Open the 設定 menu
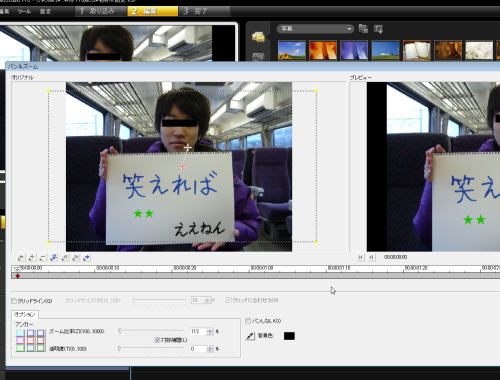This screenshot has height=380, width=500. (45, 12)
